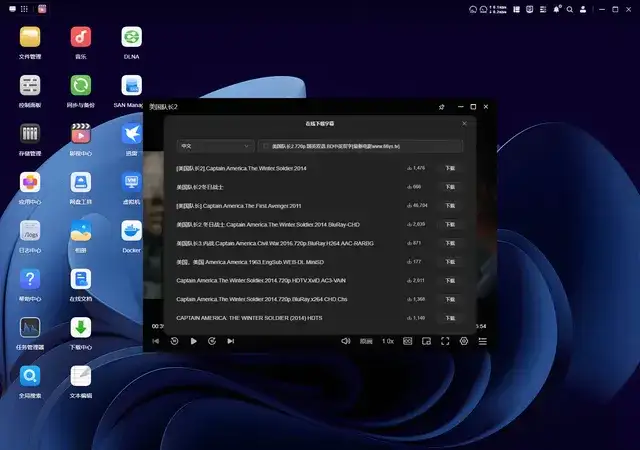640x450 pixels.
Task: Download the Winter Soldier 2014 BluRay-CHD subtitle
Action: [450, 225]
